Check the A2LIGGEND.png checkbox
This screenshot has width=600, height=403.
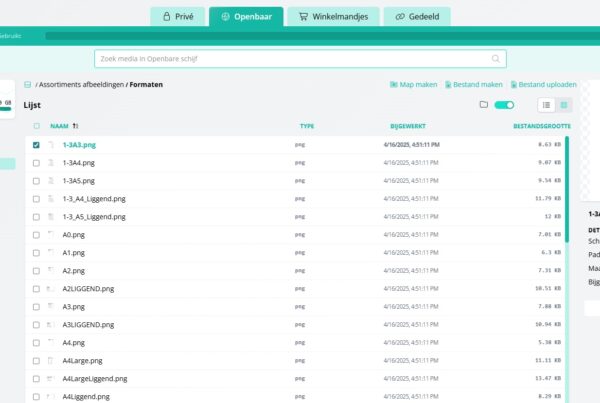pos(36,289)
